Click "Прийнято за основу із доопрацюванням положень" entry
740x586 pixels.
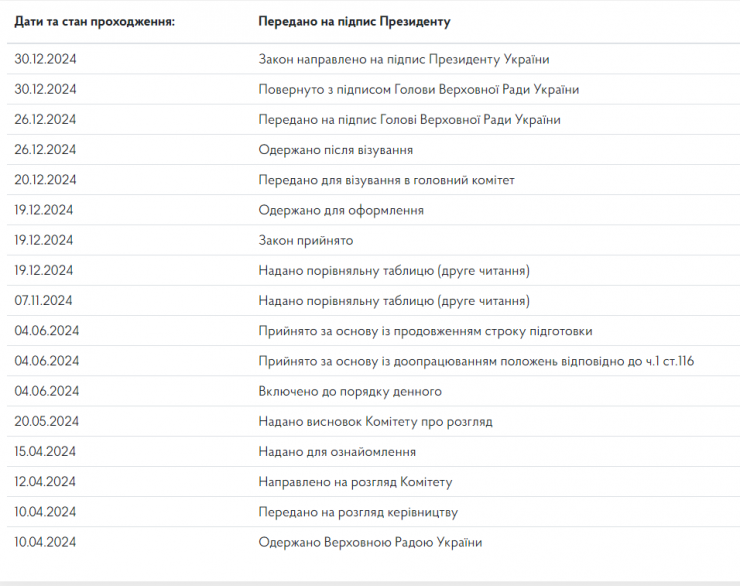tap(475, 361)
